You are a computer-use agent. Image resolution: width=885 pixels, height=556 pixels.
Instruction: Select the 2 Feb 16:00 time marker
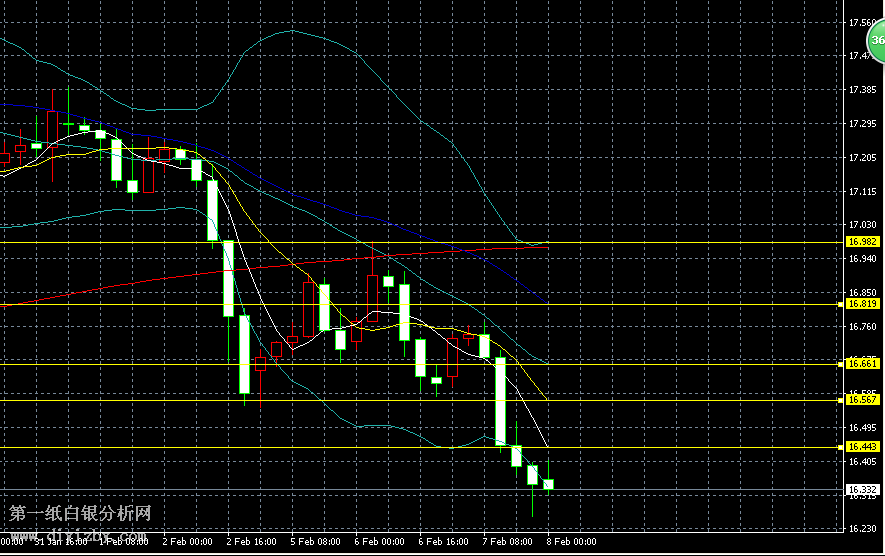click(252, 541)
